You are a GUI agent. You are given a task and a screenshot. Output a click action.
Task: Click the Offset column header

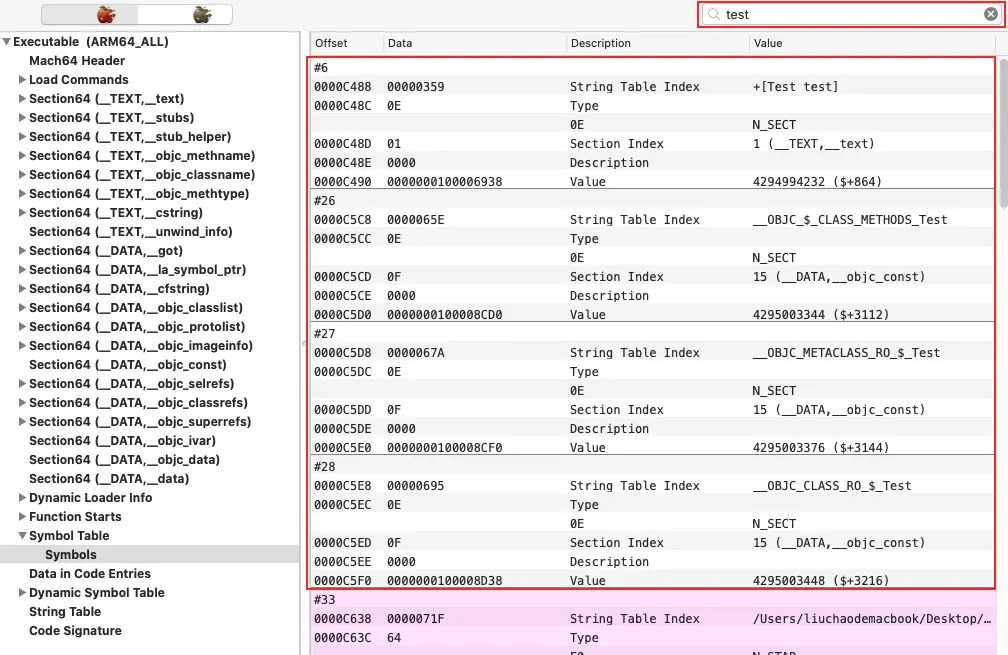coord(332,43)
